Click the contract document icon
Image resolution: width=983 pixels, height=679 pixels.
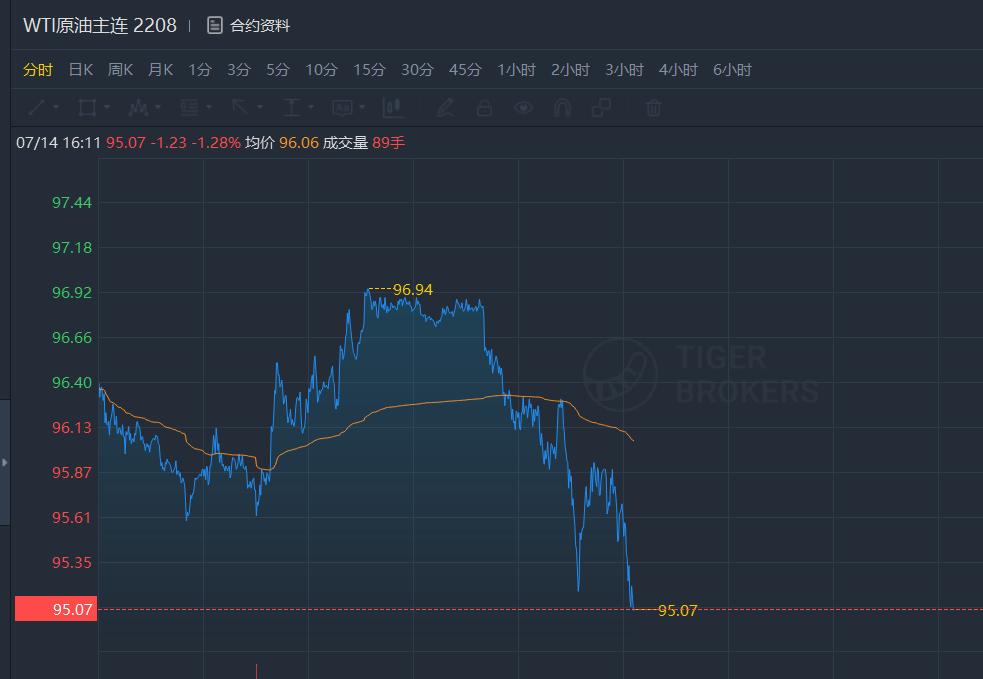pyautogui.click(x=215, y=26)
